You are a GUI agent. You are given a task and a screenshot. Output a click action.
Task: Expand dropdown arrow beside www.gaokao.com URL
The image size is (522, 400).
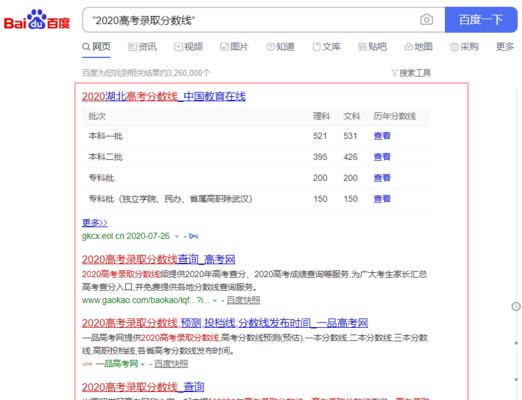tap(215, 301)
